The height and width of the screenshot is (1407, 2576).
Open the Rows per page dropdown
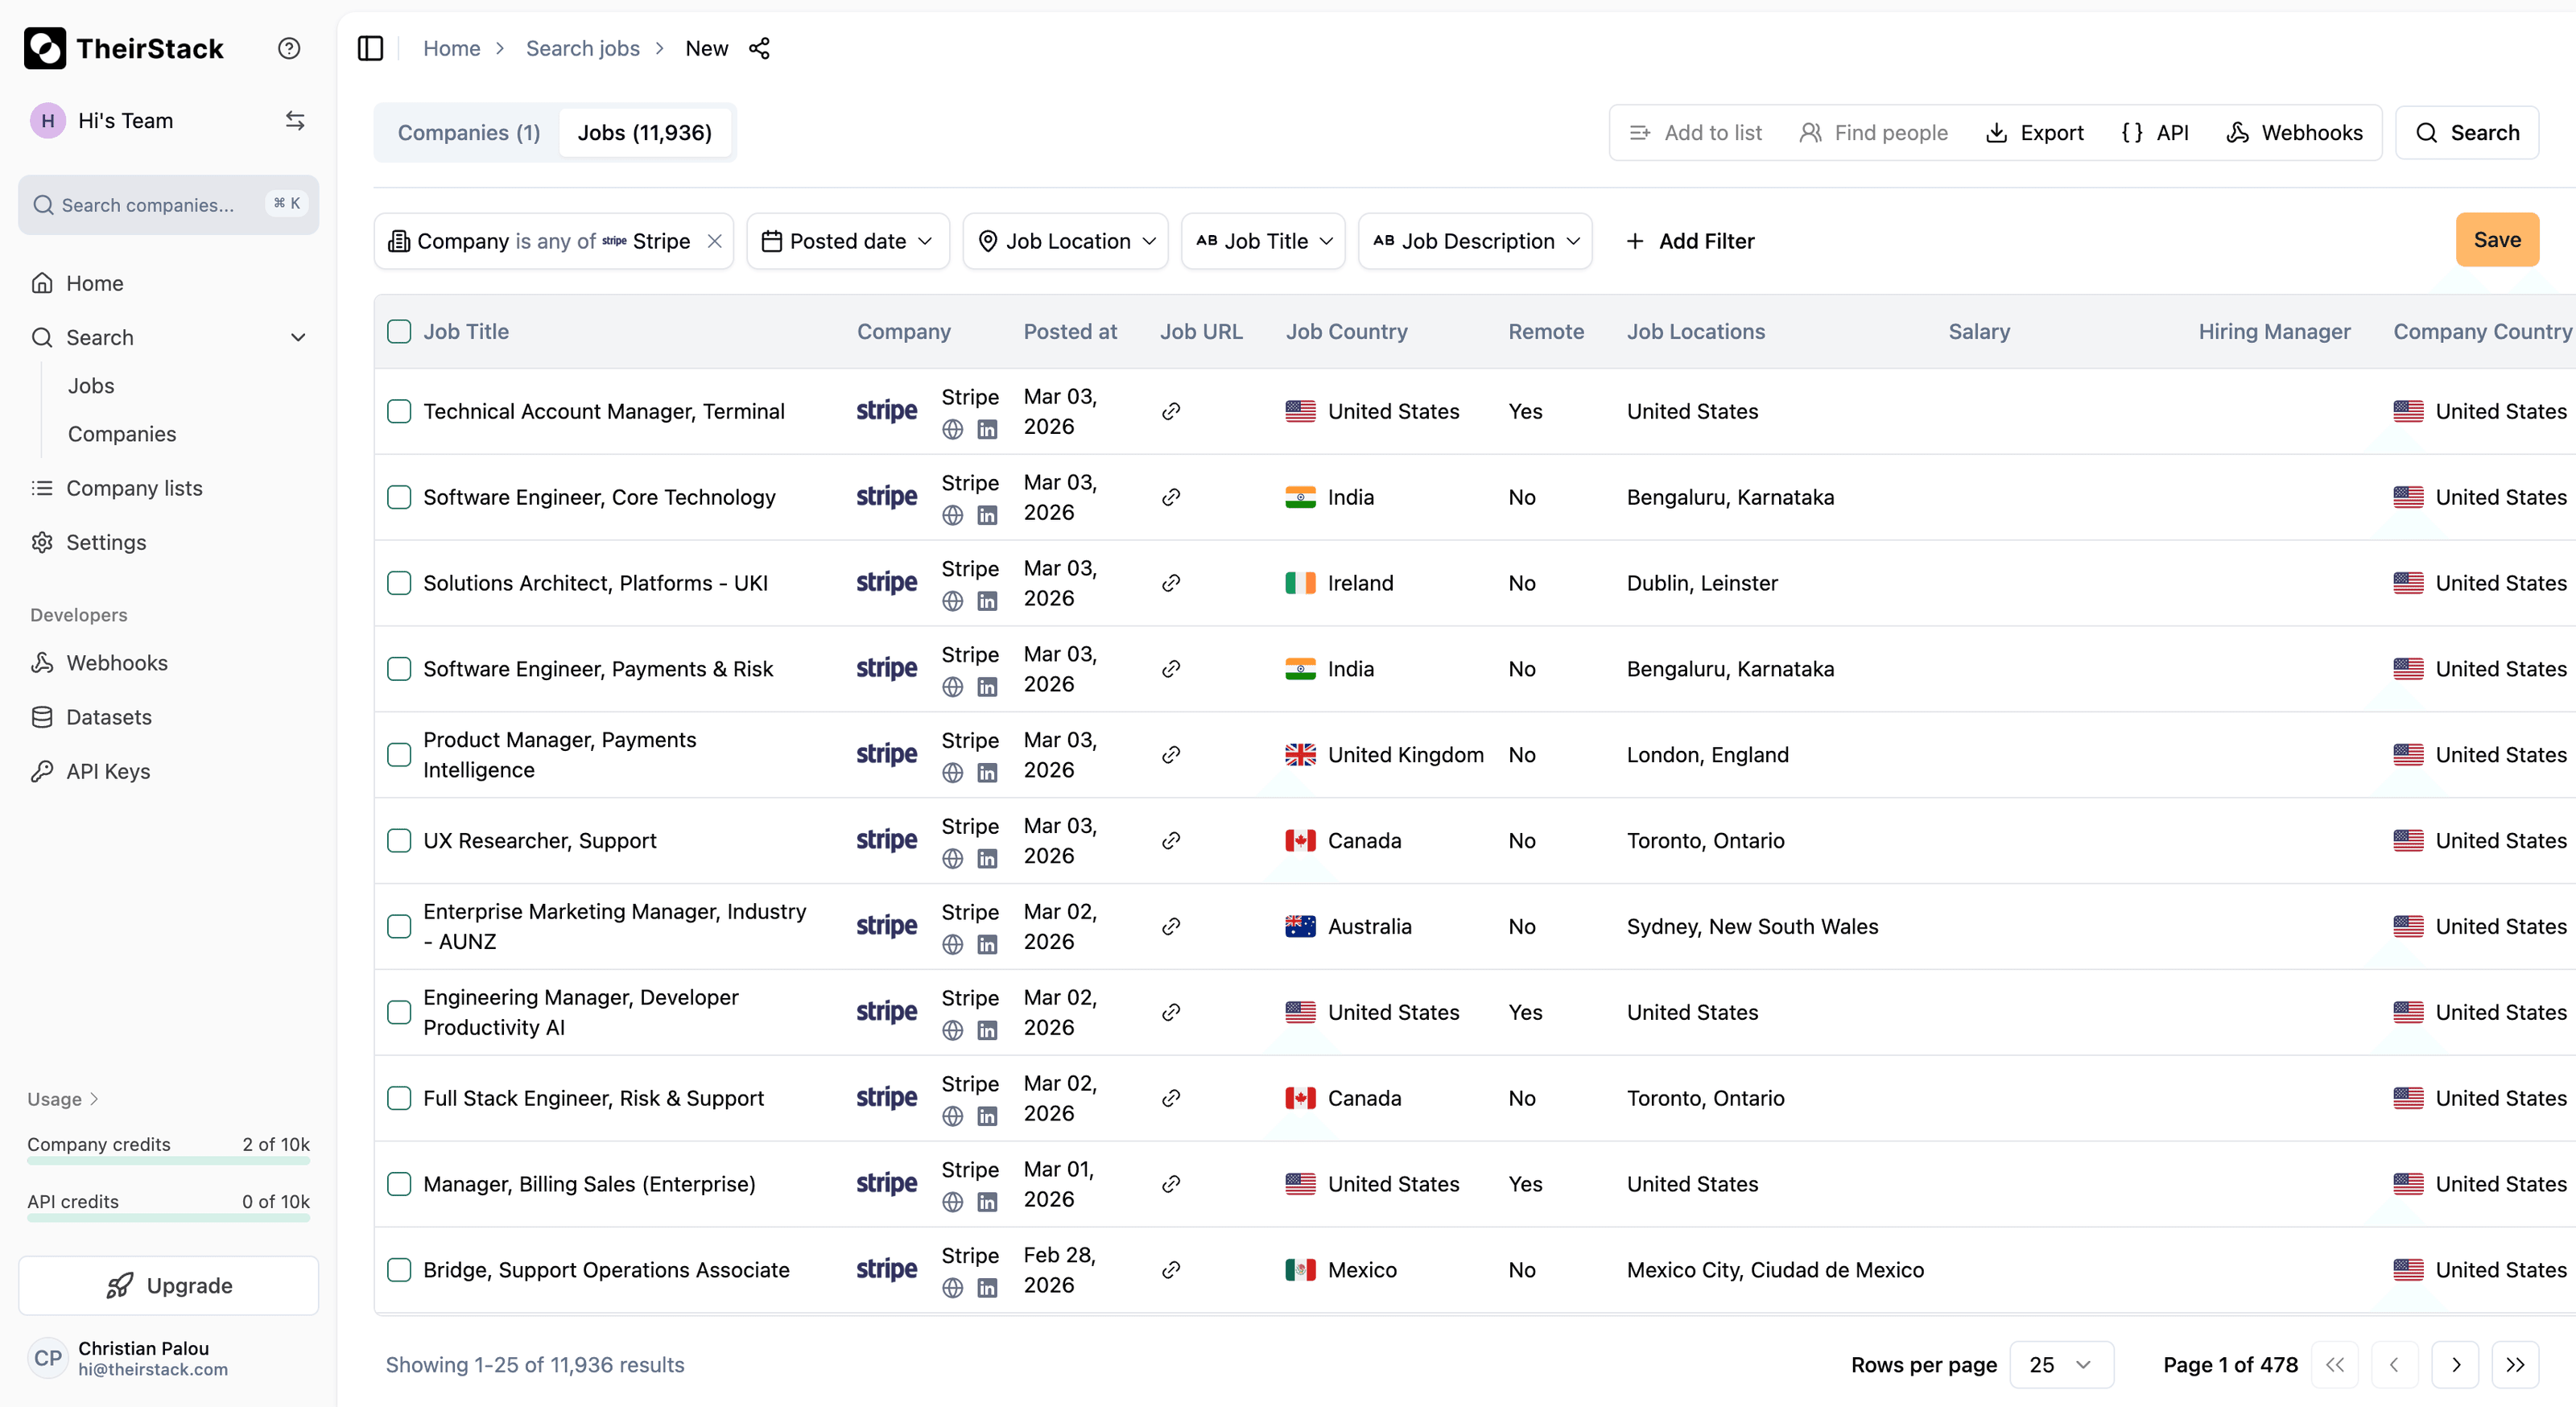[x=2060, y=1364]
